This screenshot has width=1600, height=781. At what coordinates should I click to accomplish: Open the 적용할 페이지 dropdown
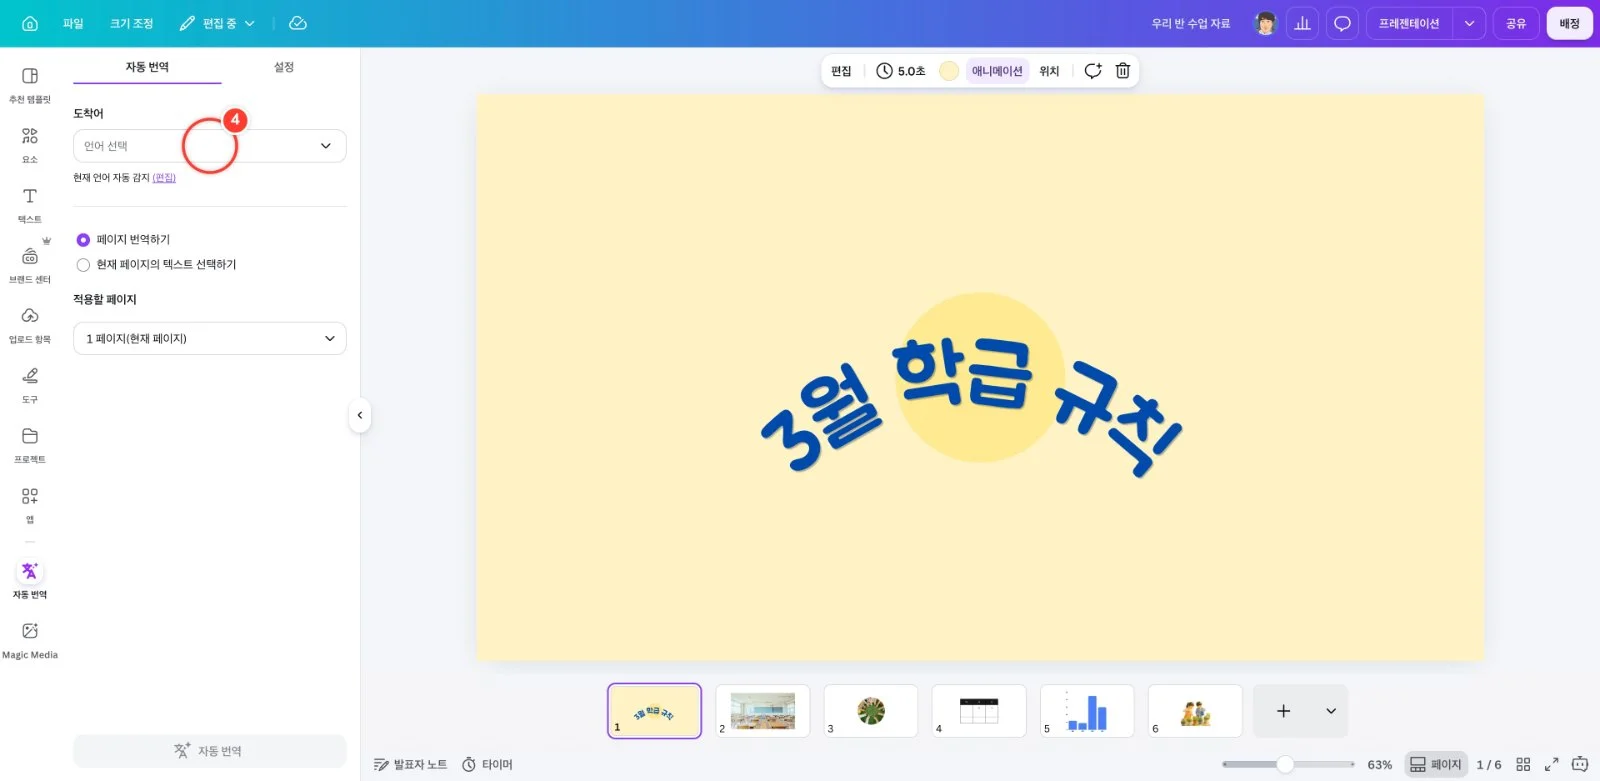pos(210,338)
